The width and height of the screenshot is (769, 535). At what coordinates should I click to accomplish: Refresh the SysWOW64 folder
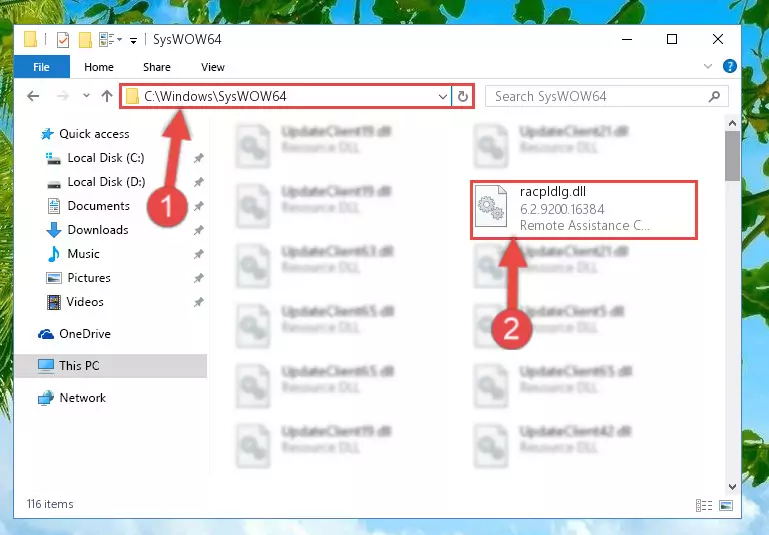[462, 96]
